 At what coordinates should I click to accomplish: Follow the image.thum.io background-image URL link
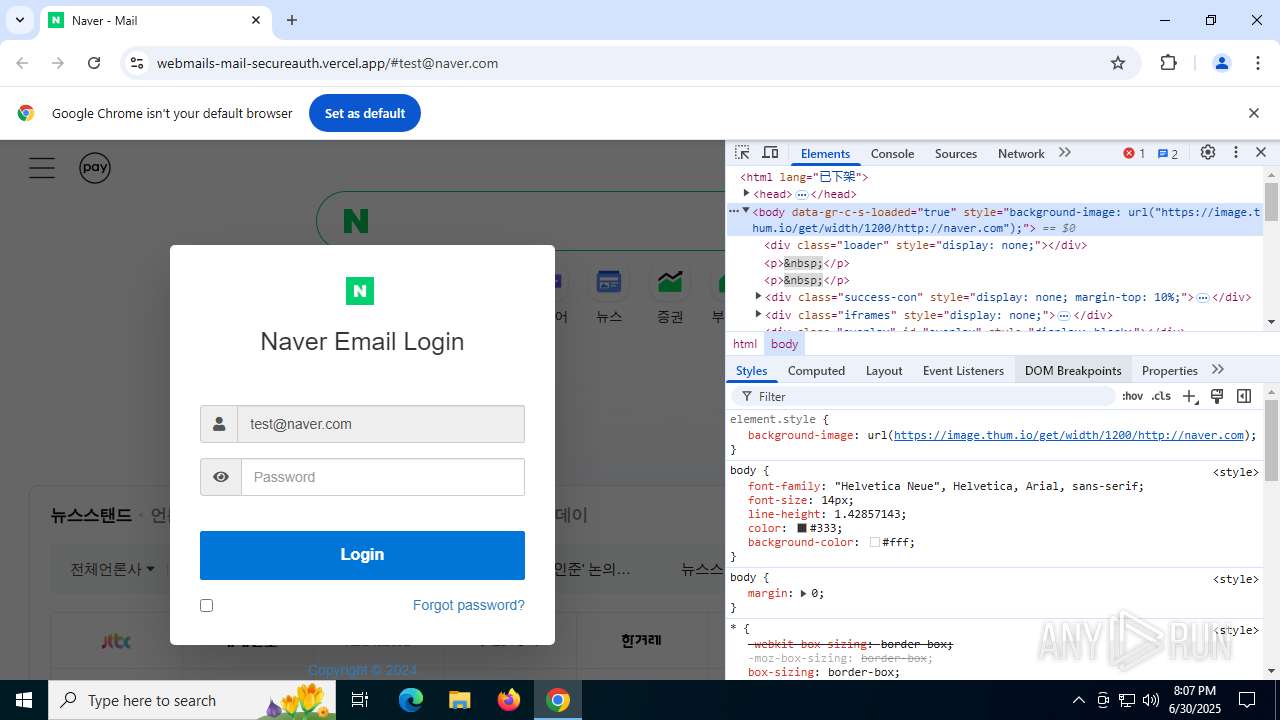[1069, 435]
